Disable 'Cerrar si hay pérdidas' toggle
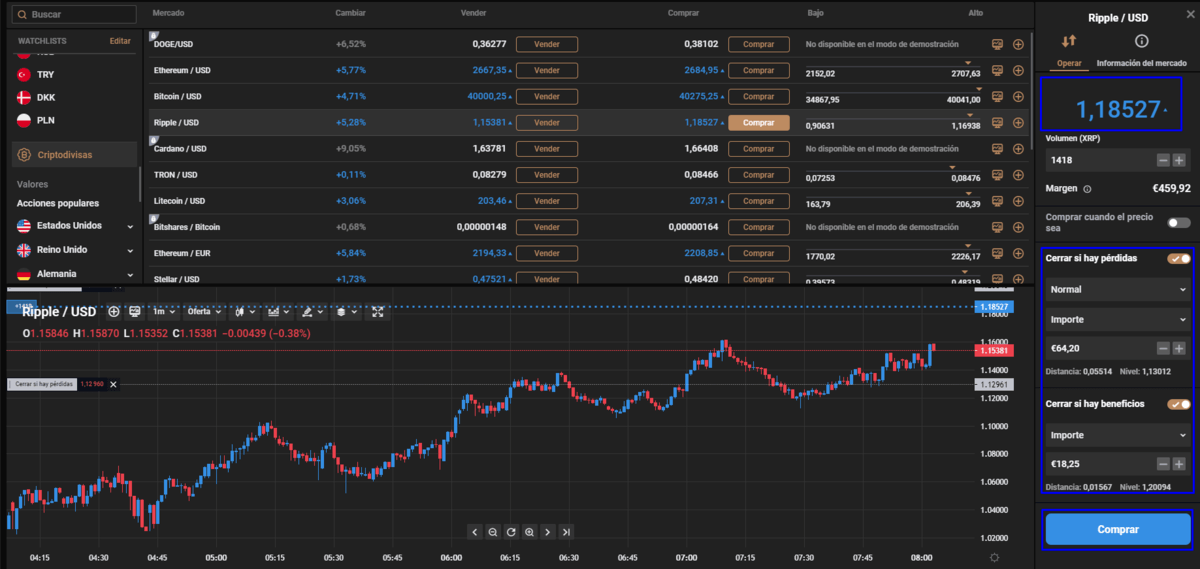1200x569 pixels. (x=1178, y=259)
